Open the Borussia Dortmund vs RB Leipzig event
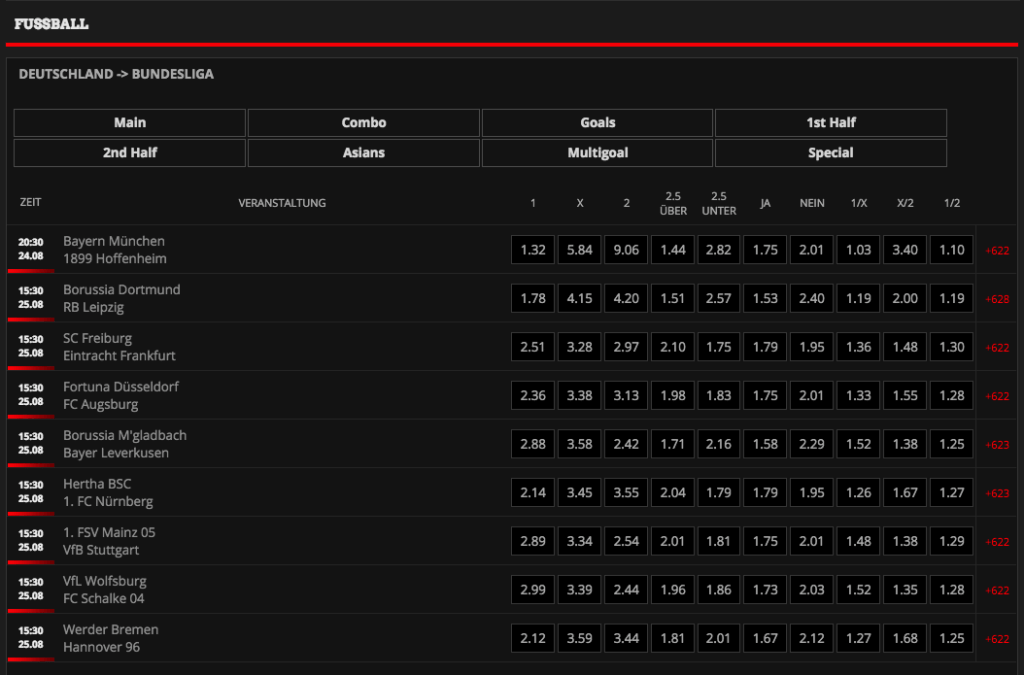 pos(121,298)
